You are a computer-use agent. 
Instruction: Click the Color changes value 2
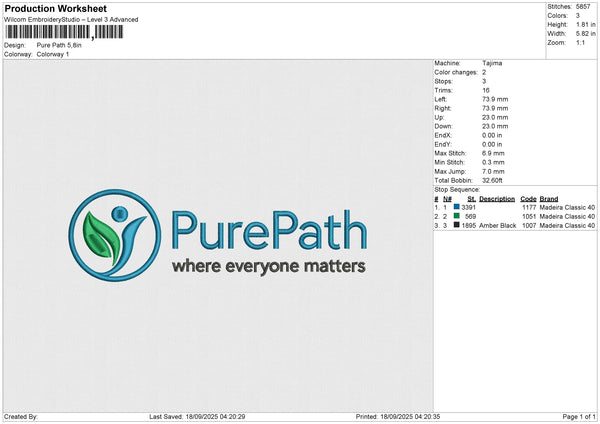click(484, 72)
